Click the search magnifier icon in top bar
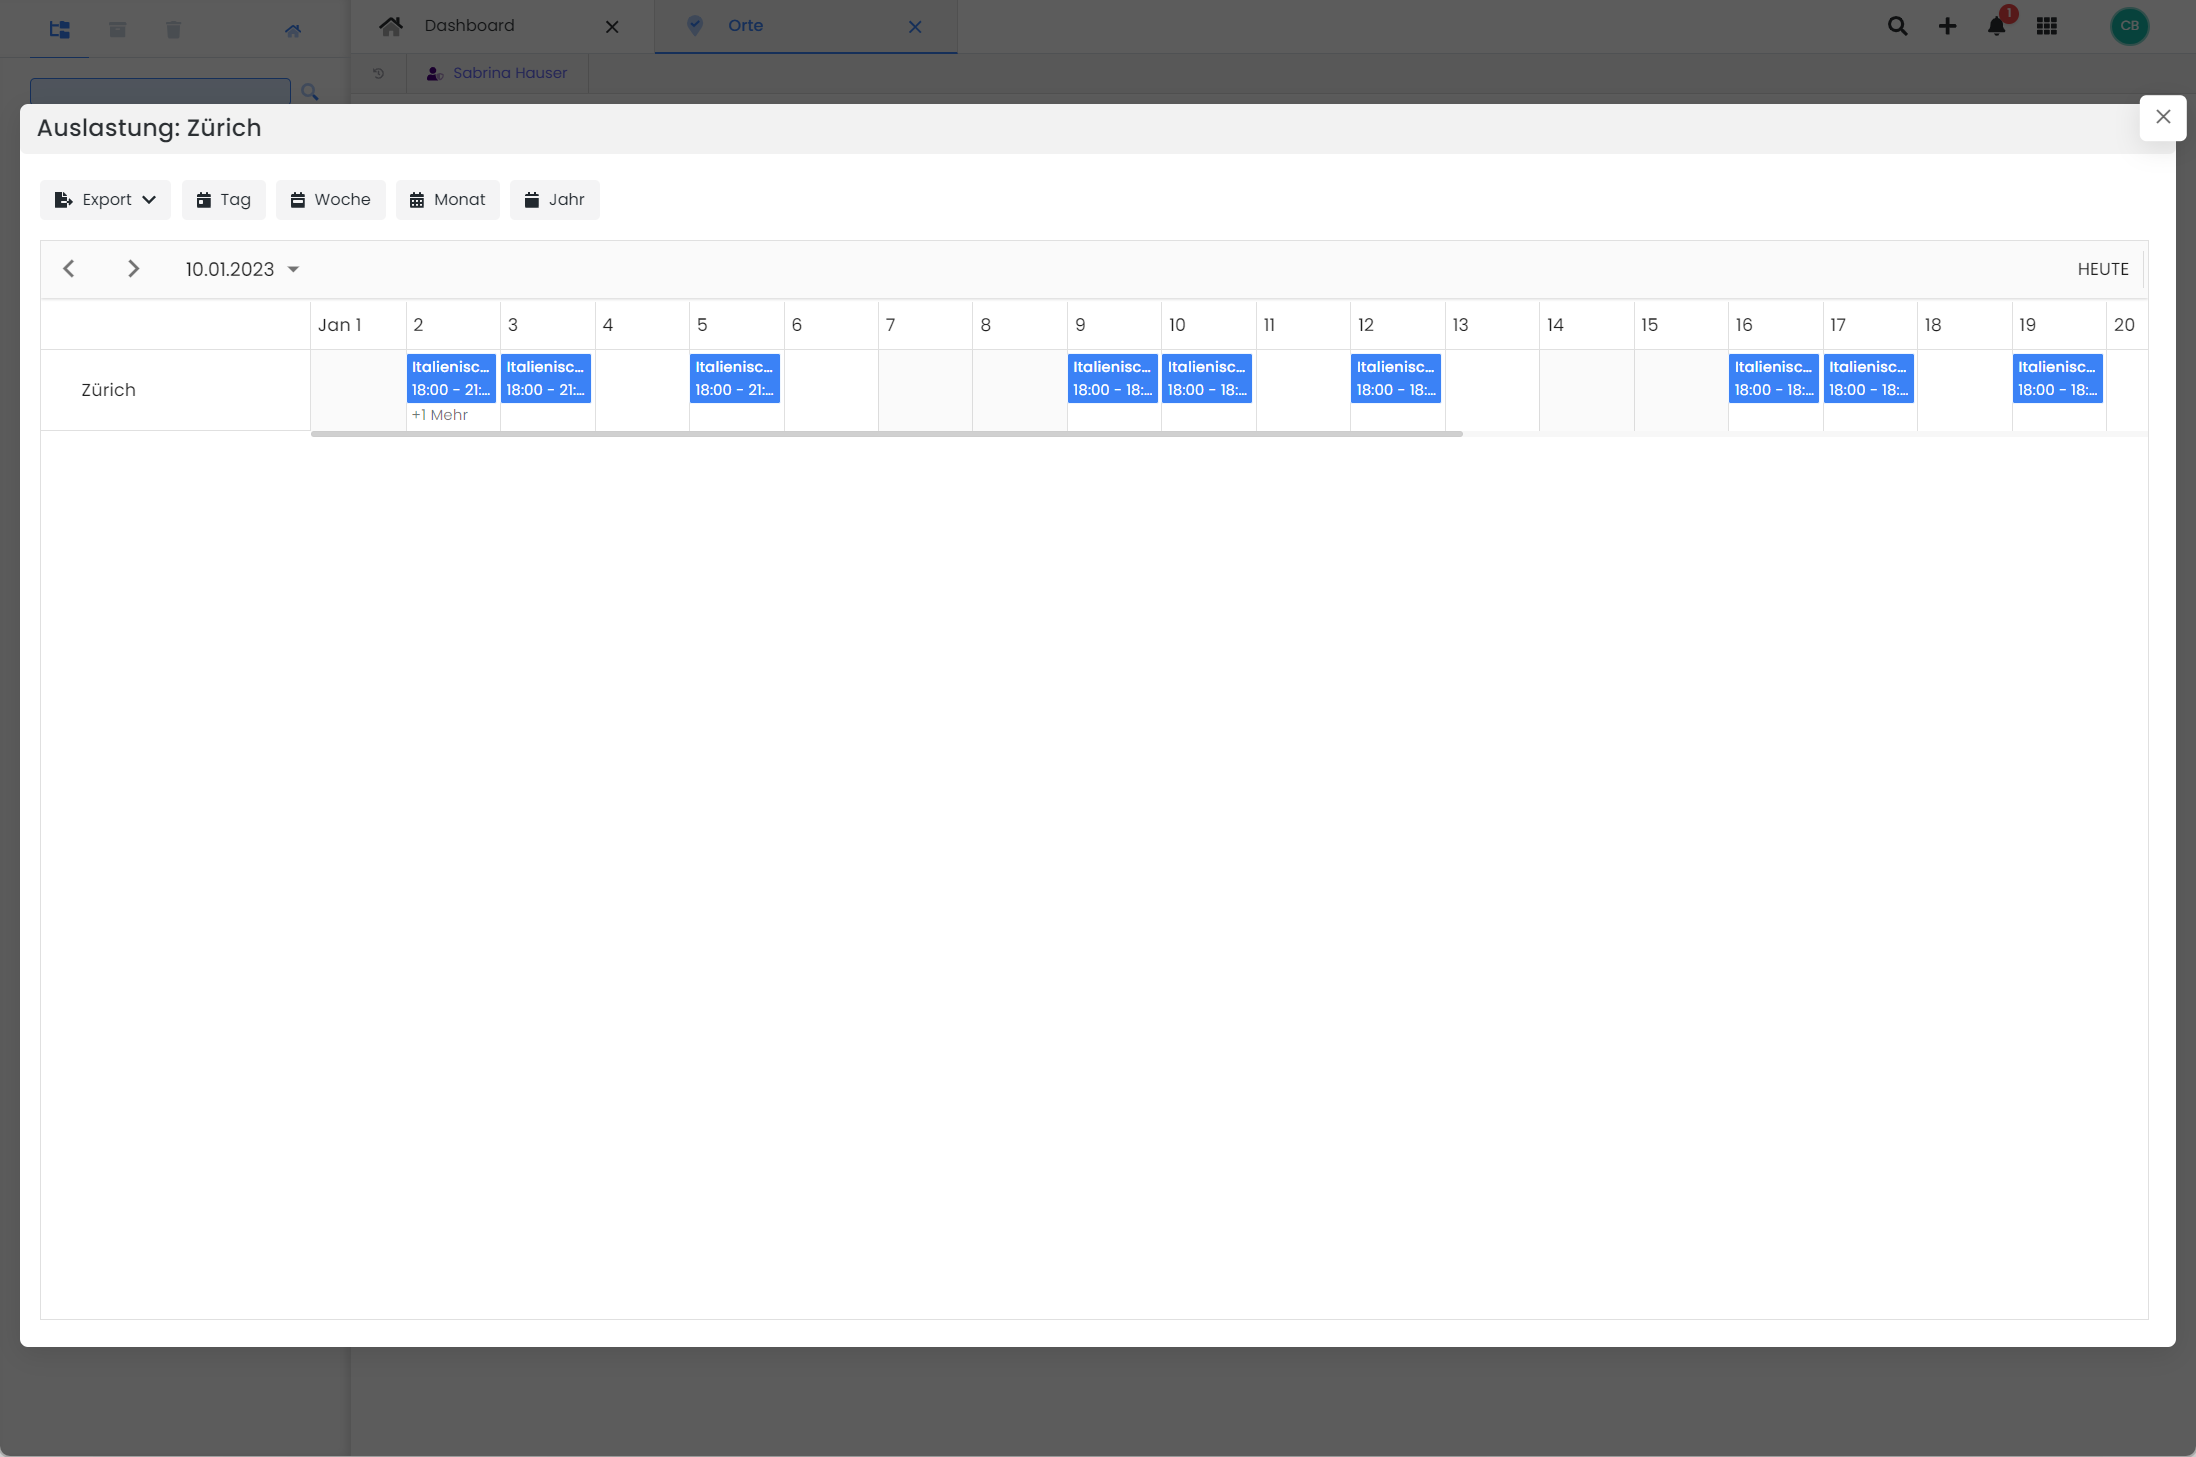2196x1457 pixels. (1897, 27)
